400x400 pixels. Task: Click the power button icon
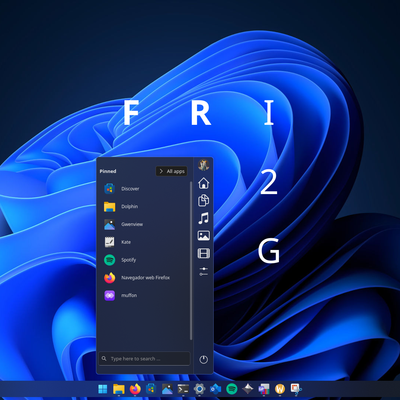[204, 360]
